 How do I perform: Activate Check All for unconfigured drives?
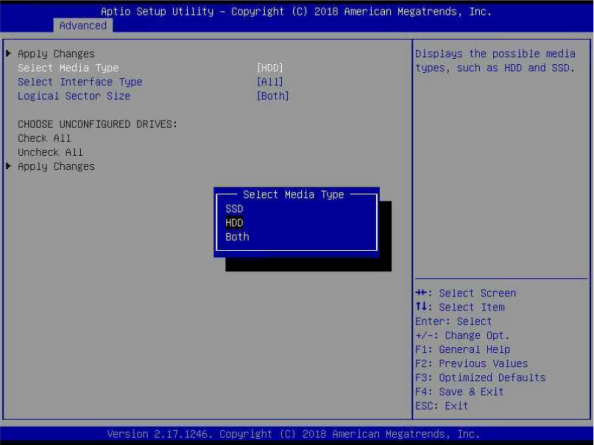click(x=44, y=138)
